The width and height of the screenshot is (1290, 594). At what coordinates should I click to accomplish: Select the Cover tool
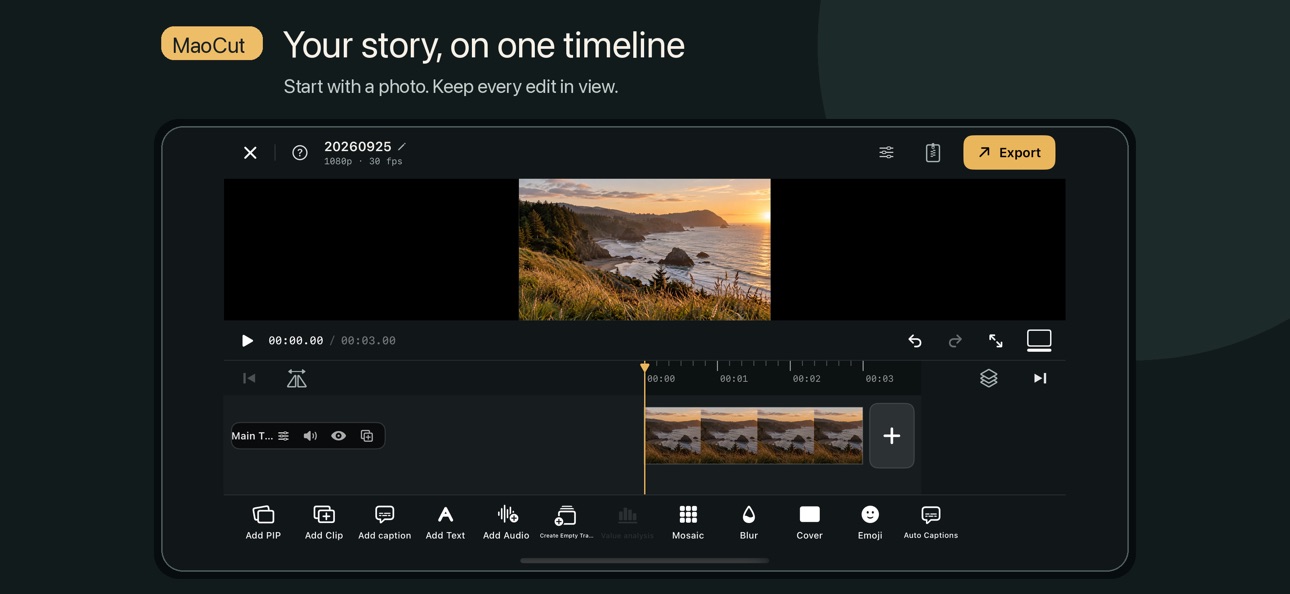click(810, 522)
